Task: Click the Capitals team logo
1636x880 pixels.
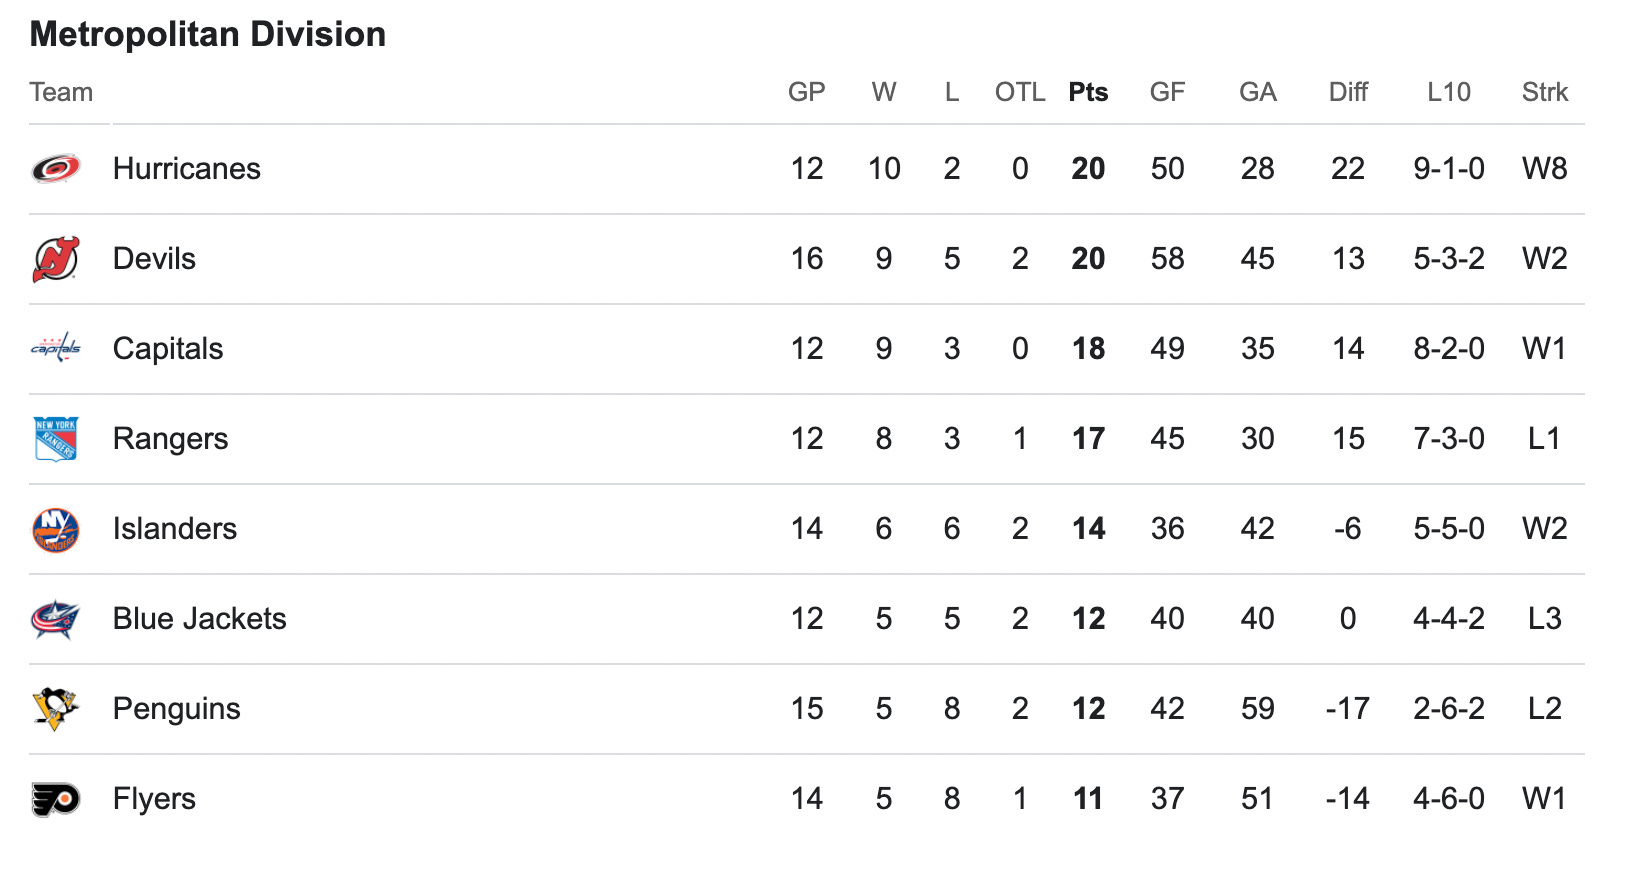Action: tap(56, 348)
